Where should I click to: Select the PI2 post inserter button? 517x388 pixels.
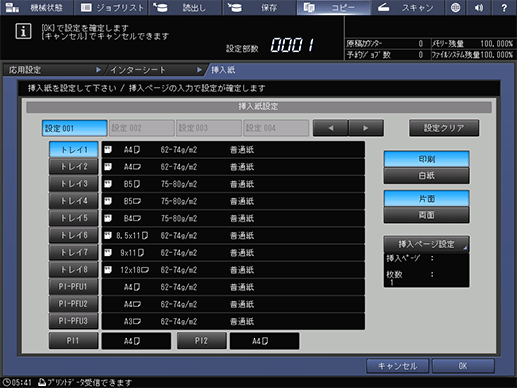[202, 341]
